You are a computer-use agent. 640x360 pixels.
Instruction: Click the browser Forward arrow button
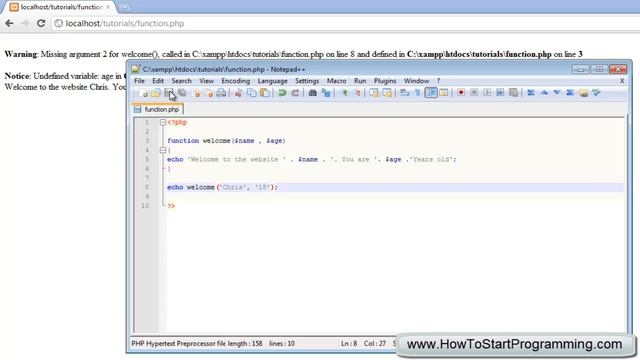coord(25,23)
